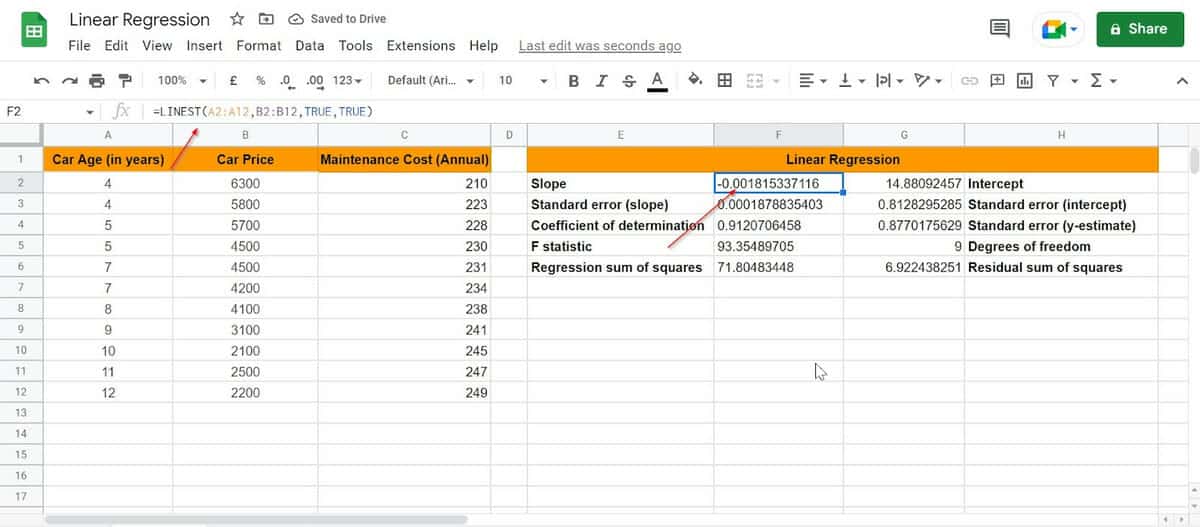Move document to folder icon
This screenshot has height=527, width=1200.
266,19
